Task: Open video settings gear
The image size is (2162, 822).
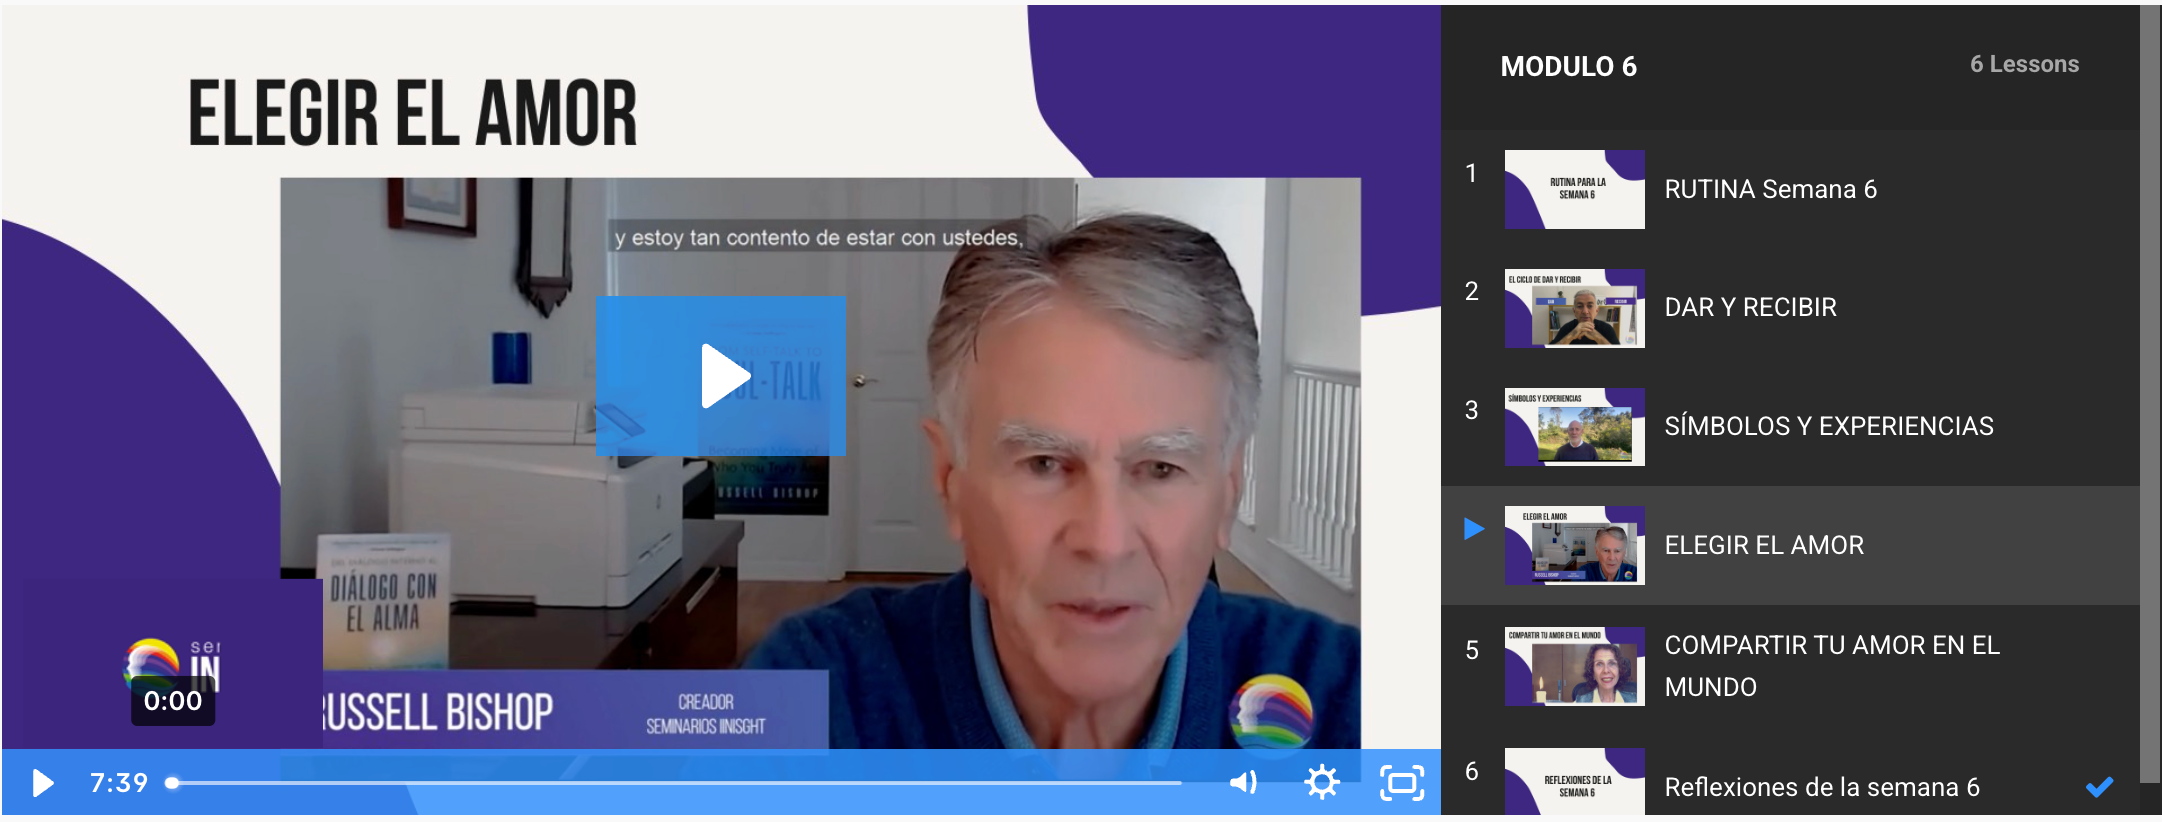Action: [1322, 782]
